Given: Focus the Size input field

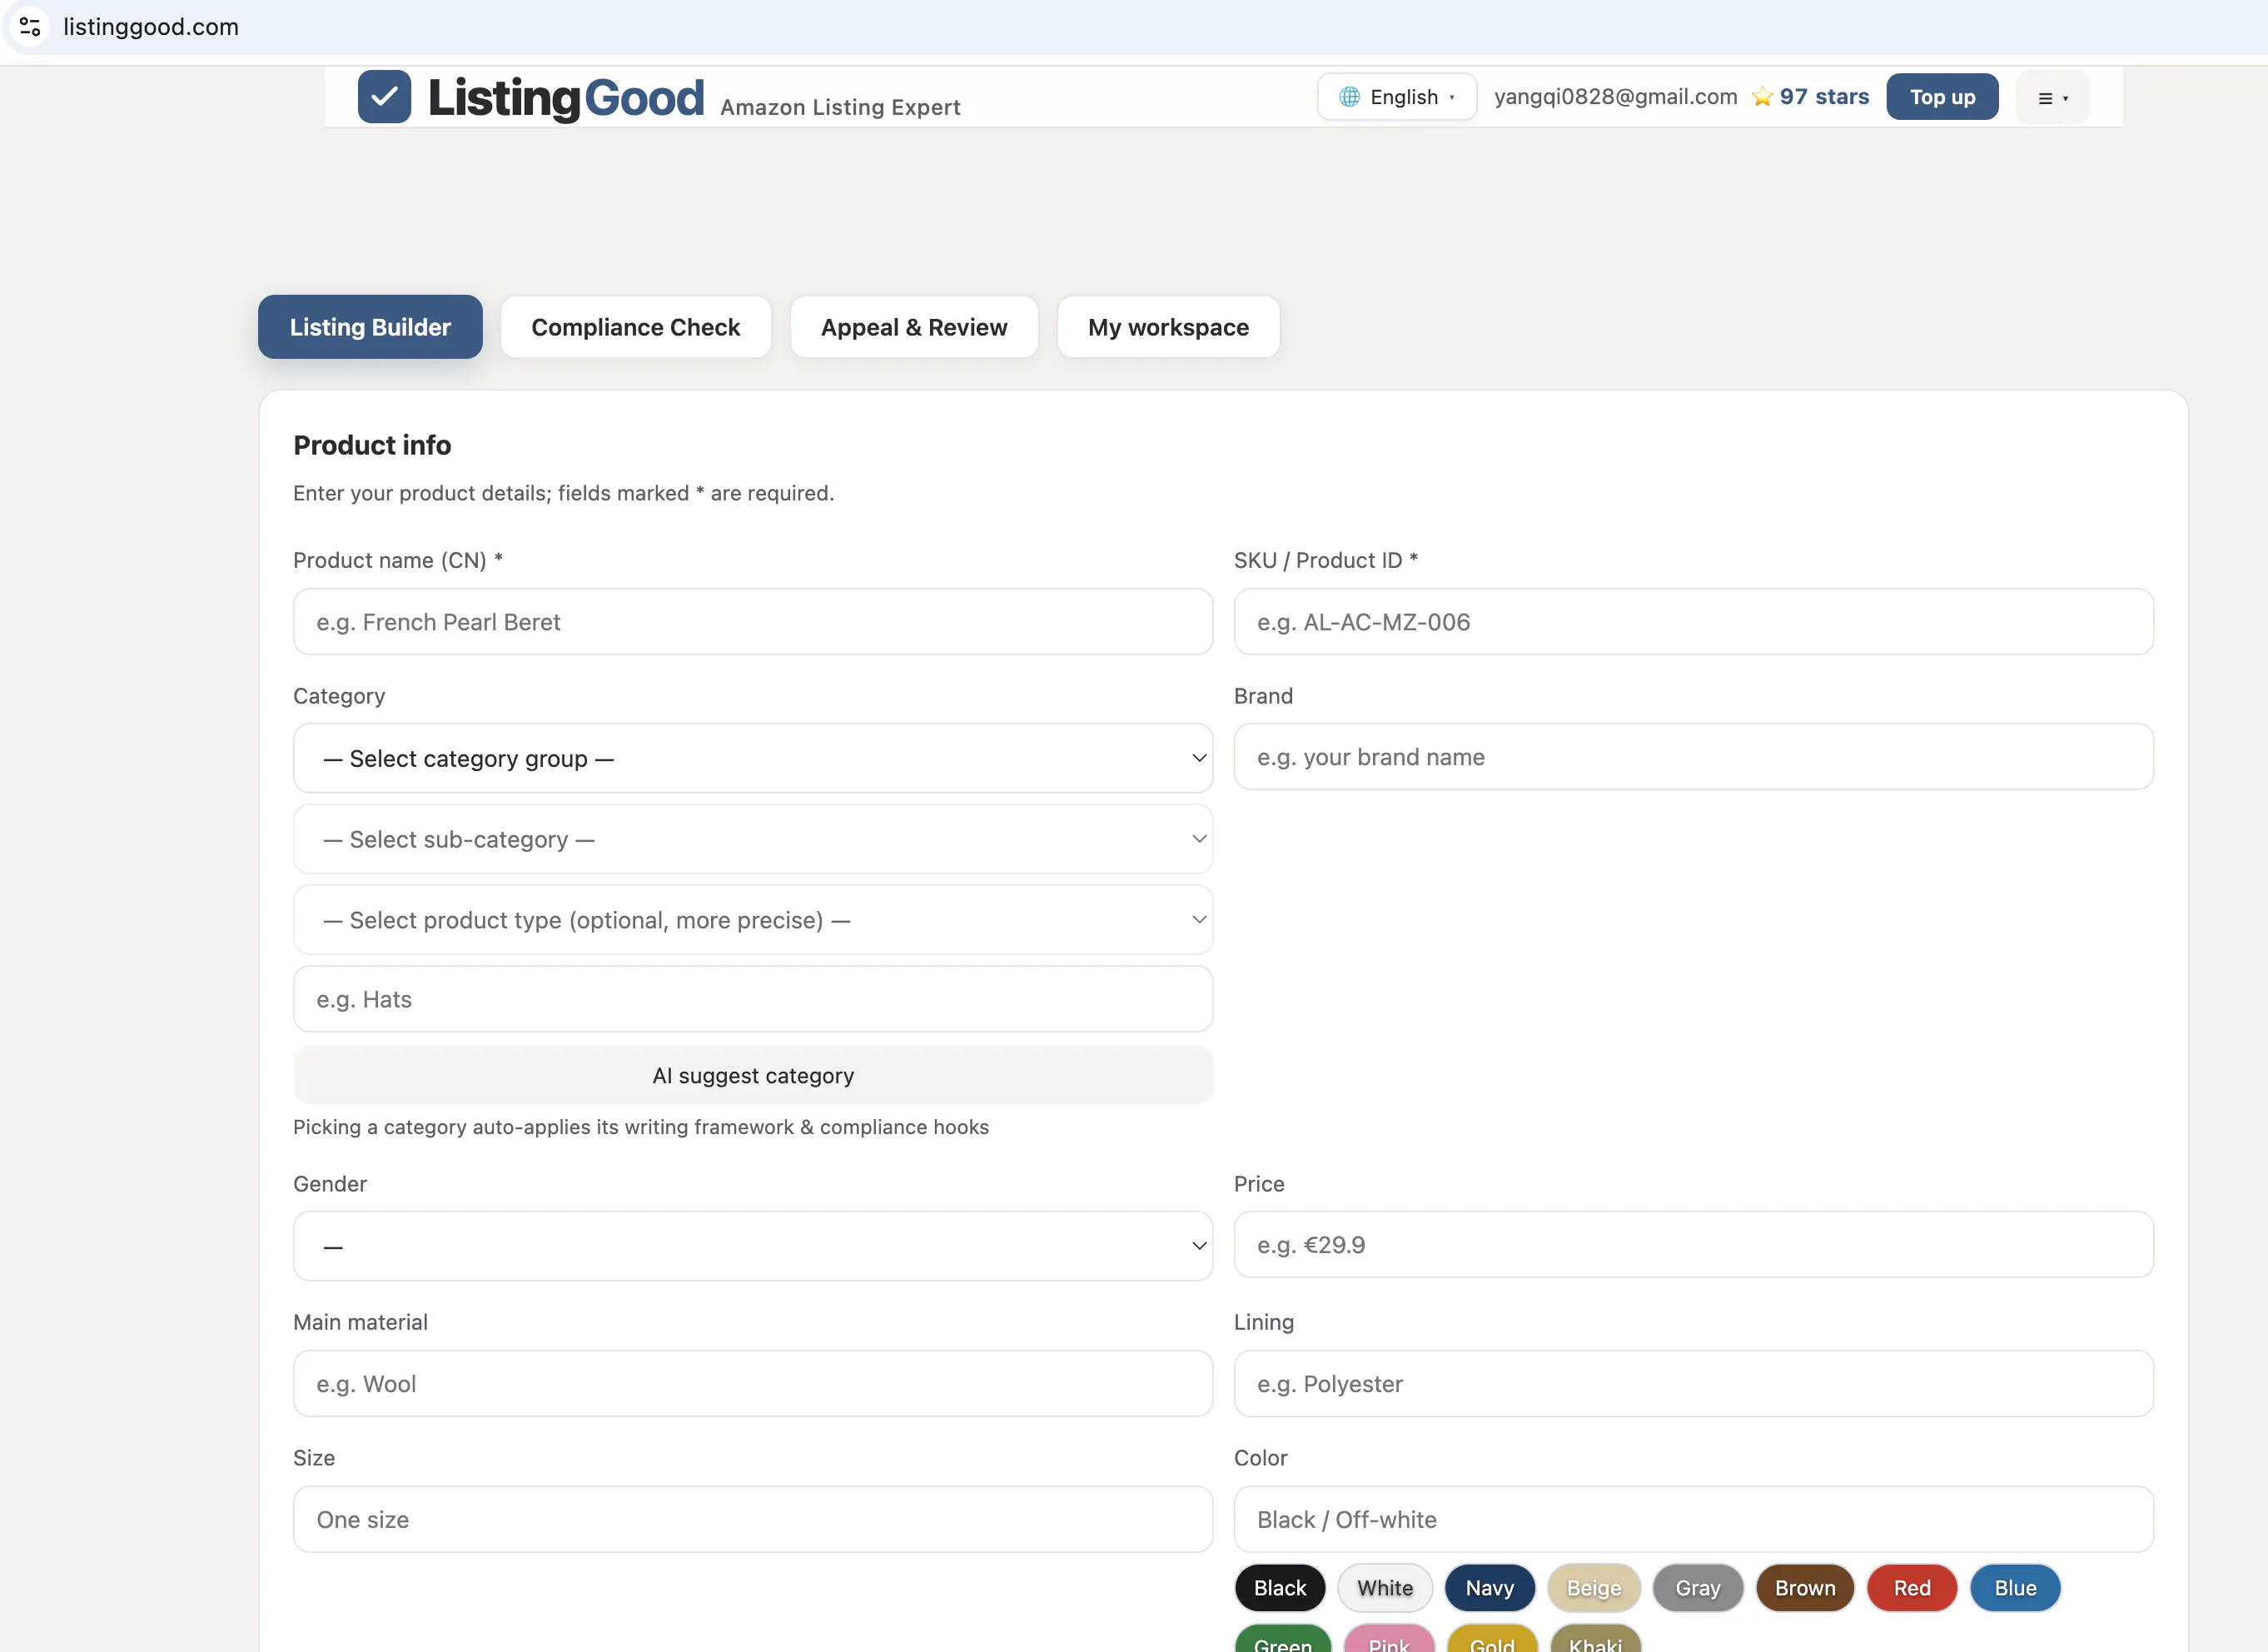Looking at the screenshot, I should pos(753,1520).
